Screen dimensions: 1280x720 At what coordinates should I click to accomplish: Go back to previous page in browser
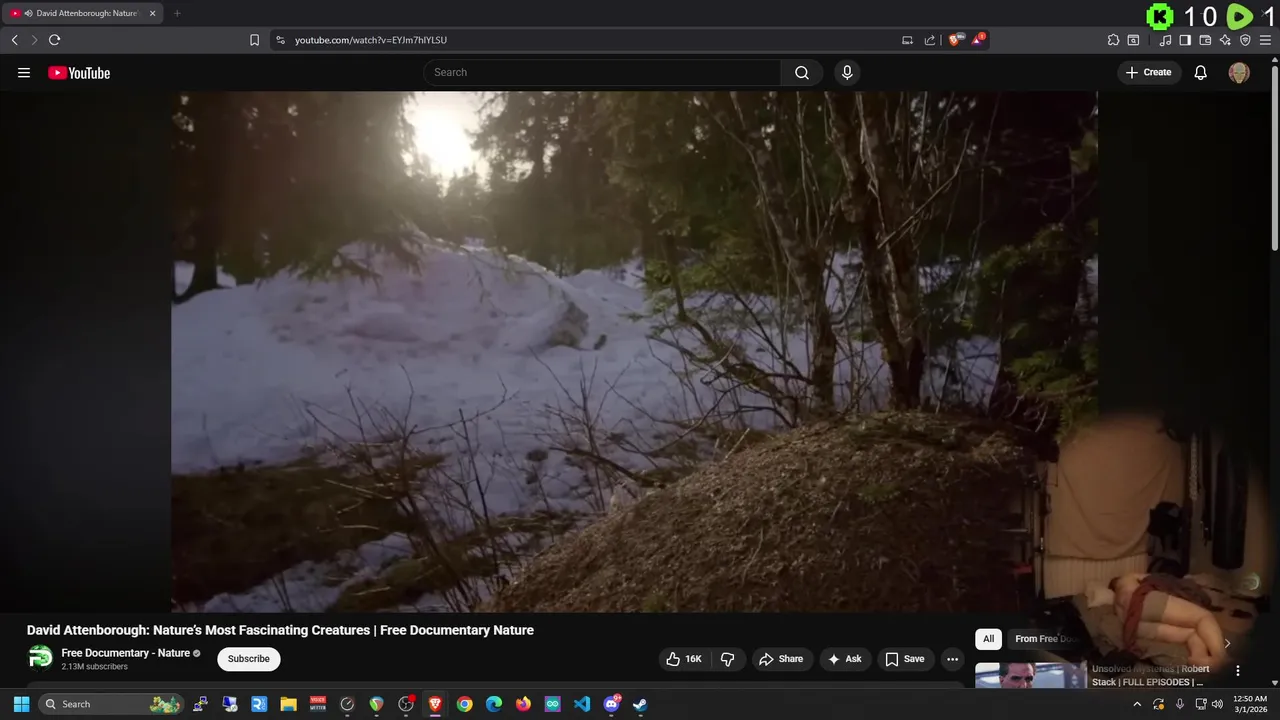(x=14, y=40)
